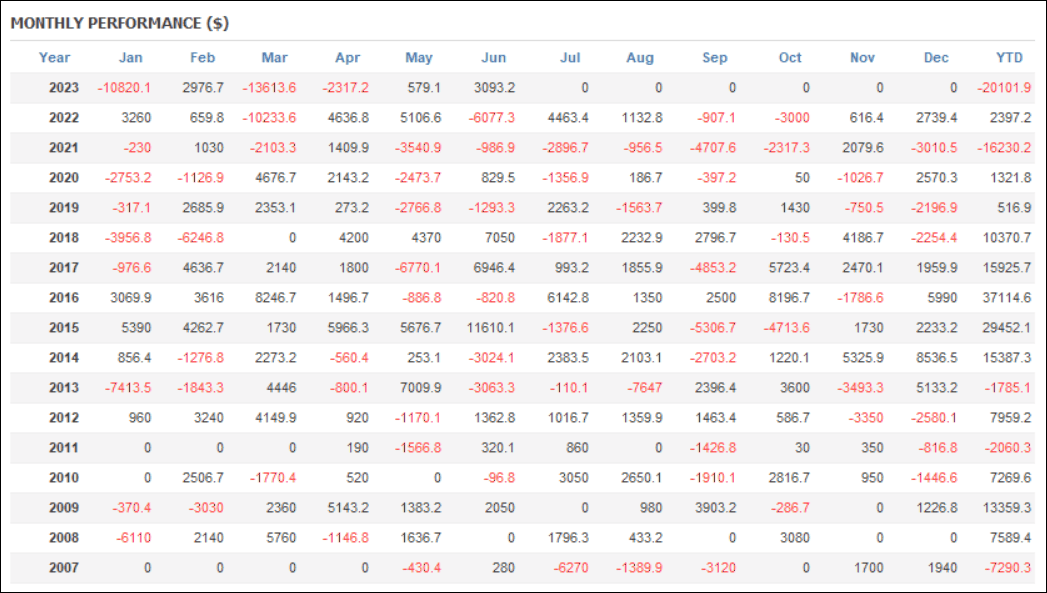This screenshot has height=593, width=1047.
Task: Select the 2007 year row label
Action: pyautogui.click(x=63, y=568)
